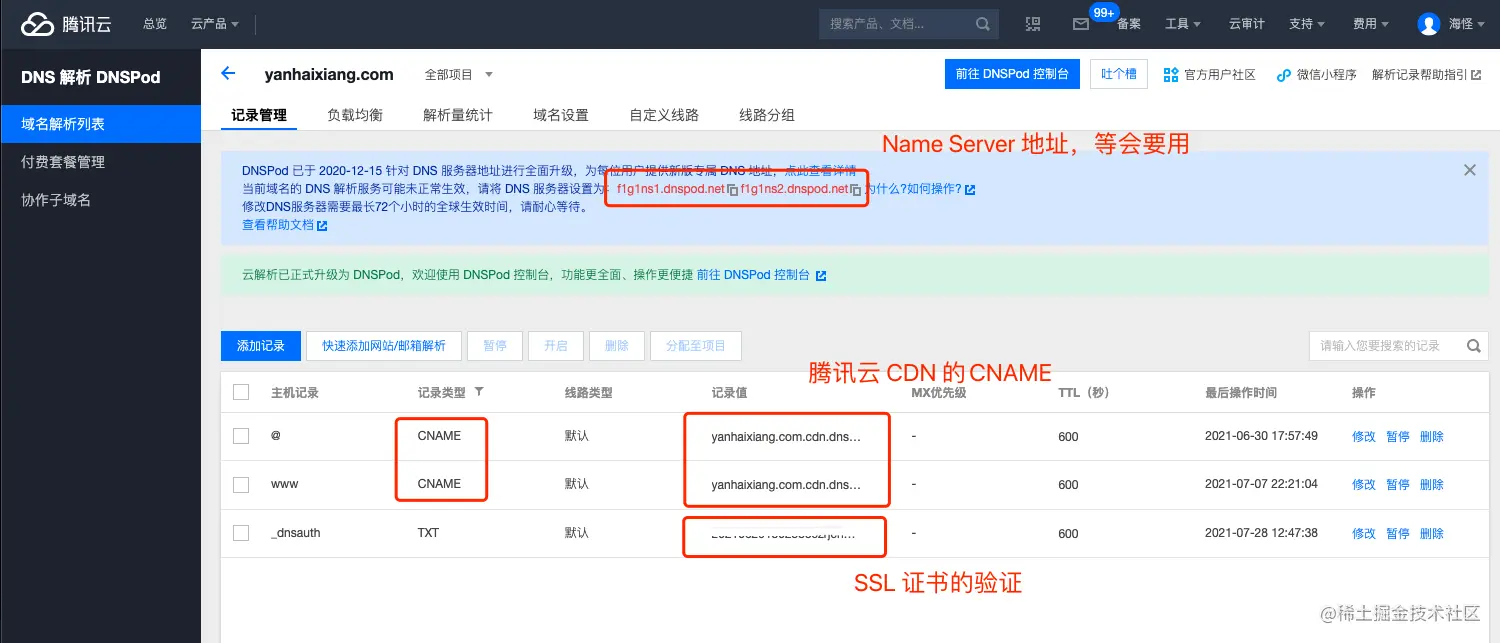Switch to the 解析量统计 tab
This screenshot has width=1500, height=643.
coord(458,115)
